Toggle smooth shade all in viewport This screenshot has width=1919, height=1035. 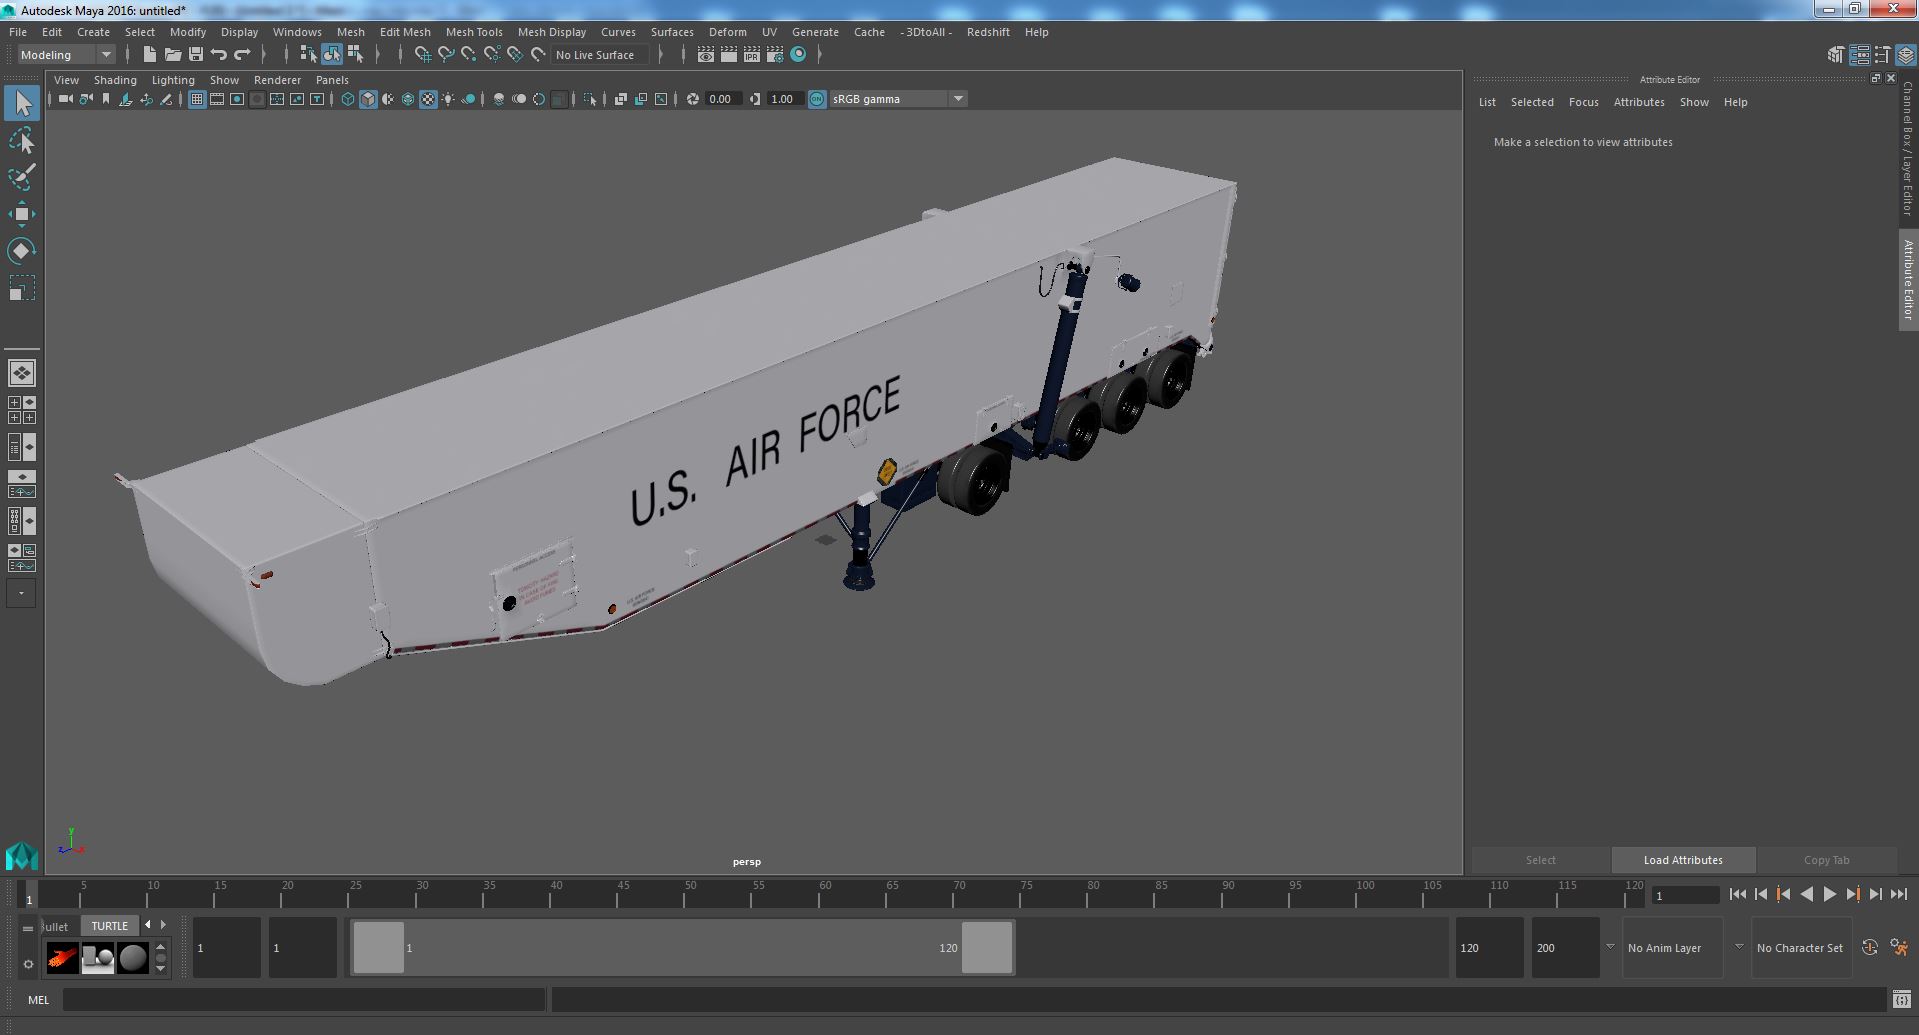pos(368,99)
